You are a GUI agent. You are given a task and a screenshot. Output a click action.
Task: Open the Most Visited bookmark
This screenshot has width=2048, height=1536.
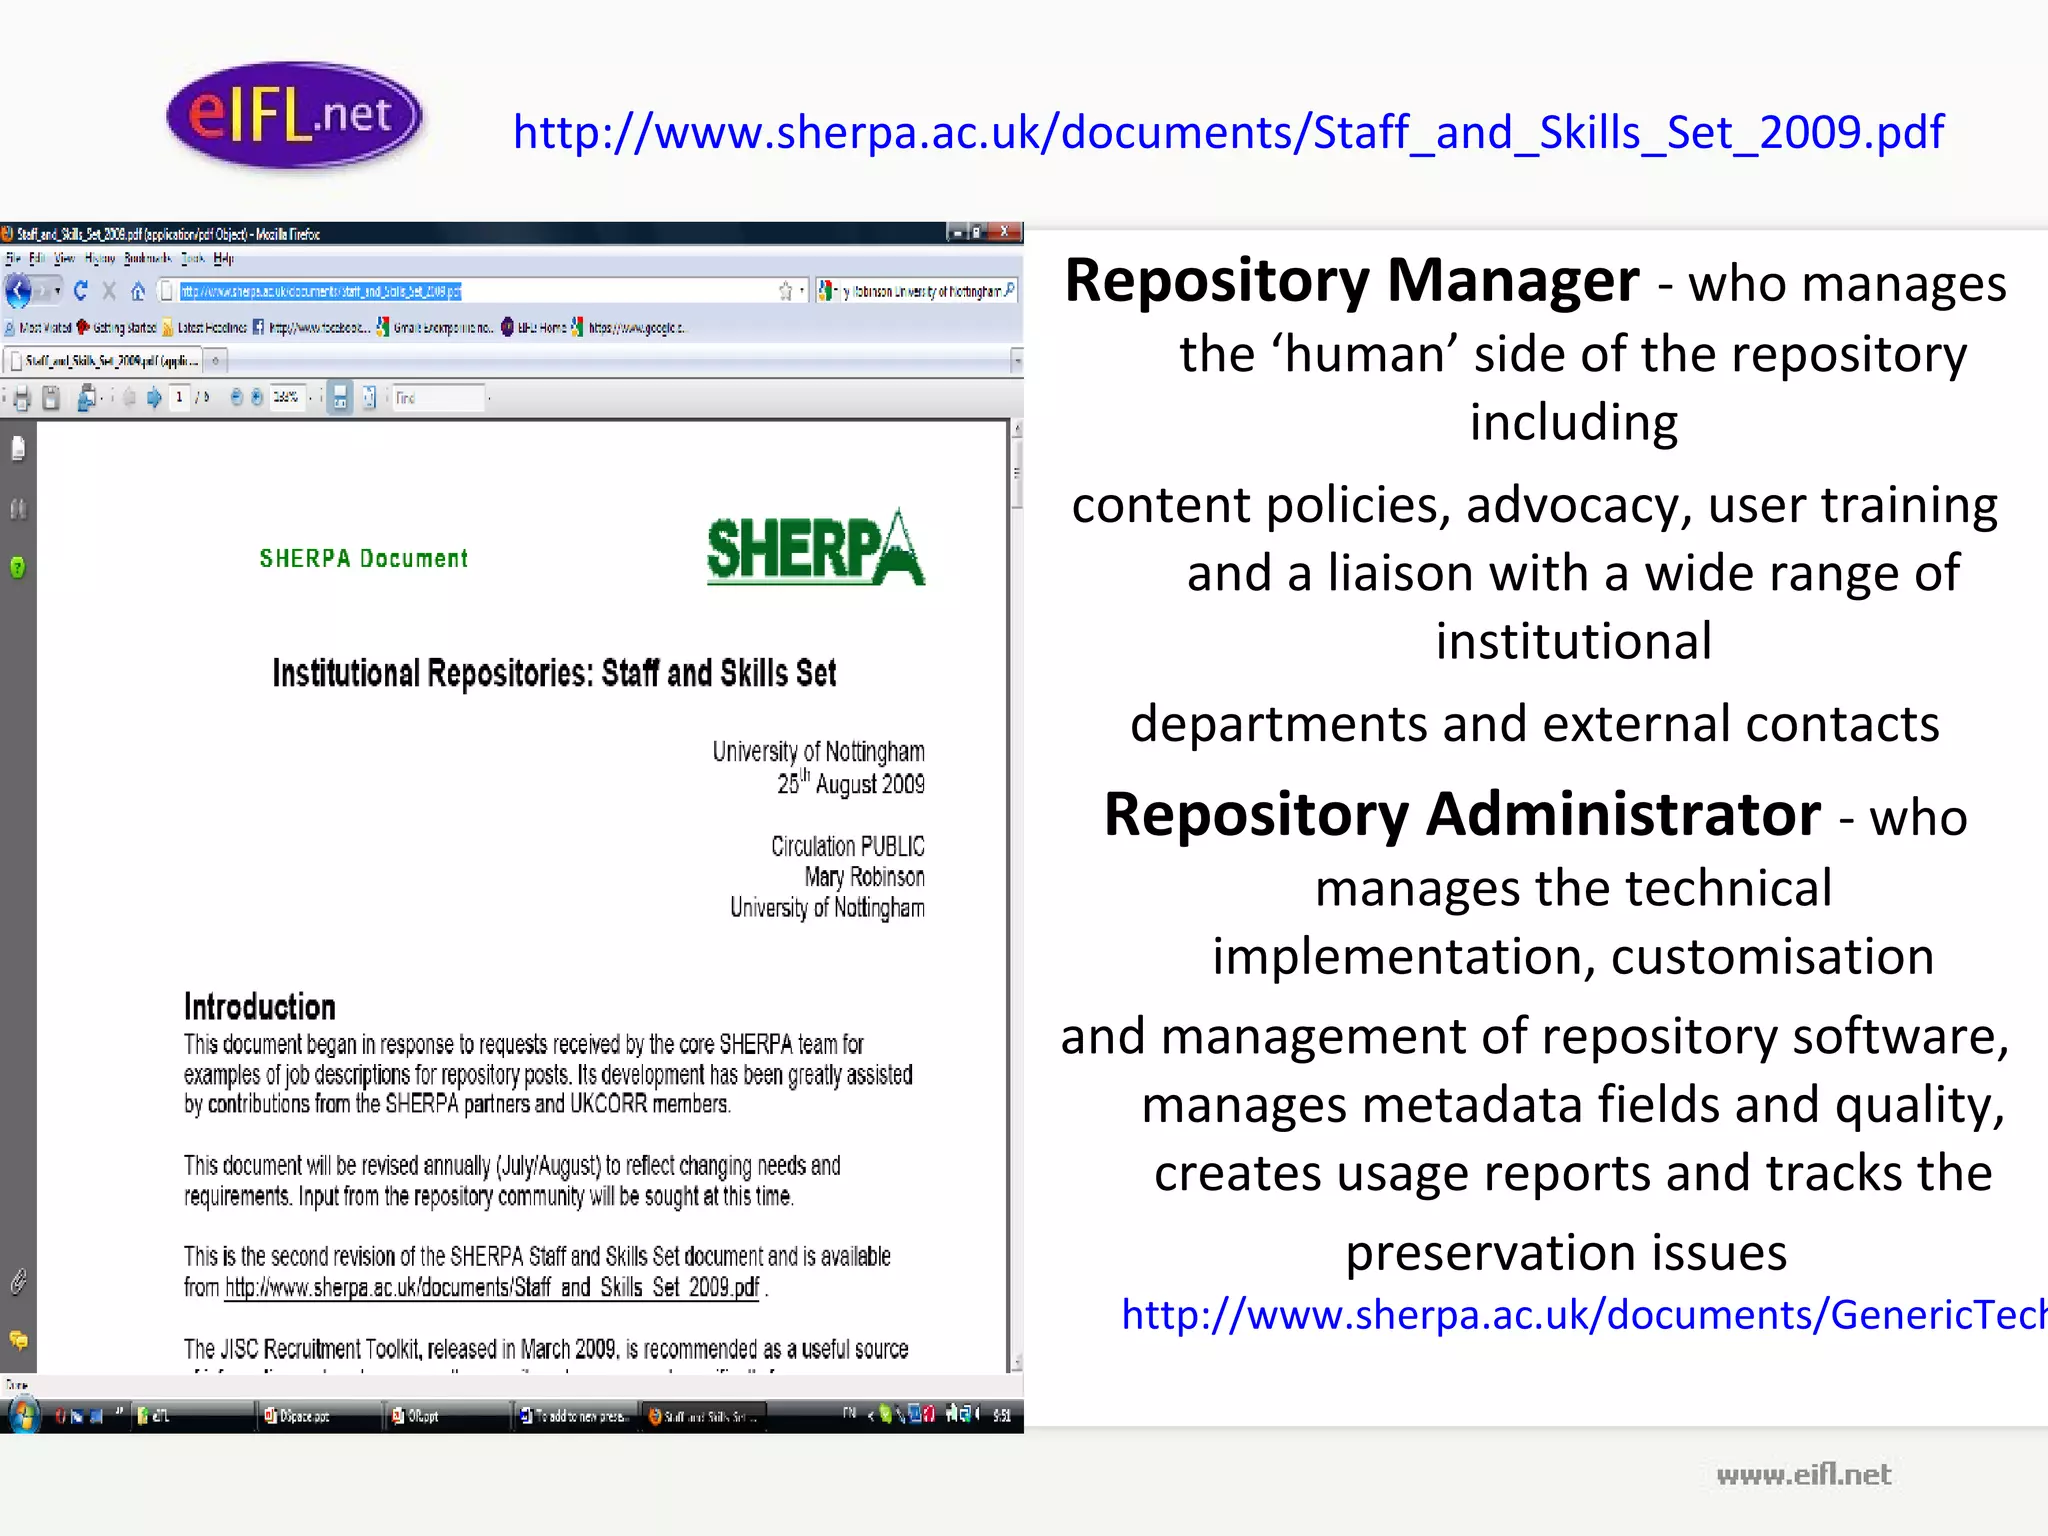[38, 327]
